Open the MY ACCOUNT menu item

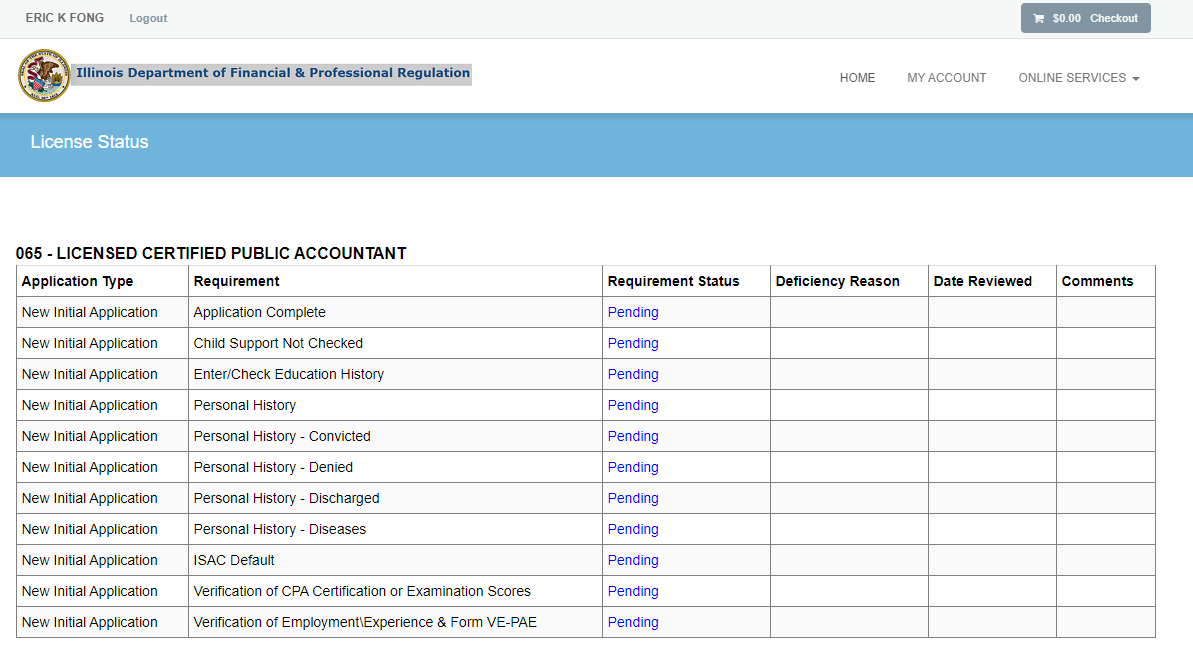point(946,78)
